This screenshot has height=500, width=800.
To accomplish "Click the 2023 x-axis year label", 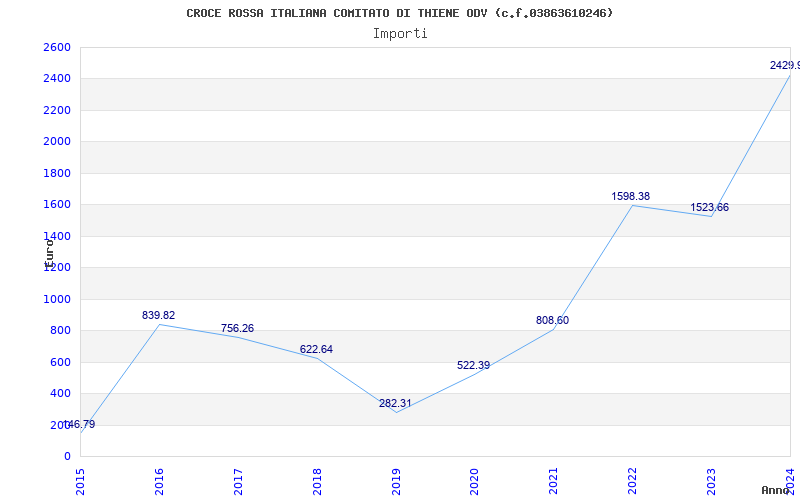I will coord(711,481).
